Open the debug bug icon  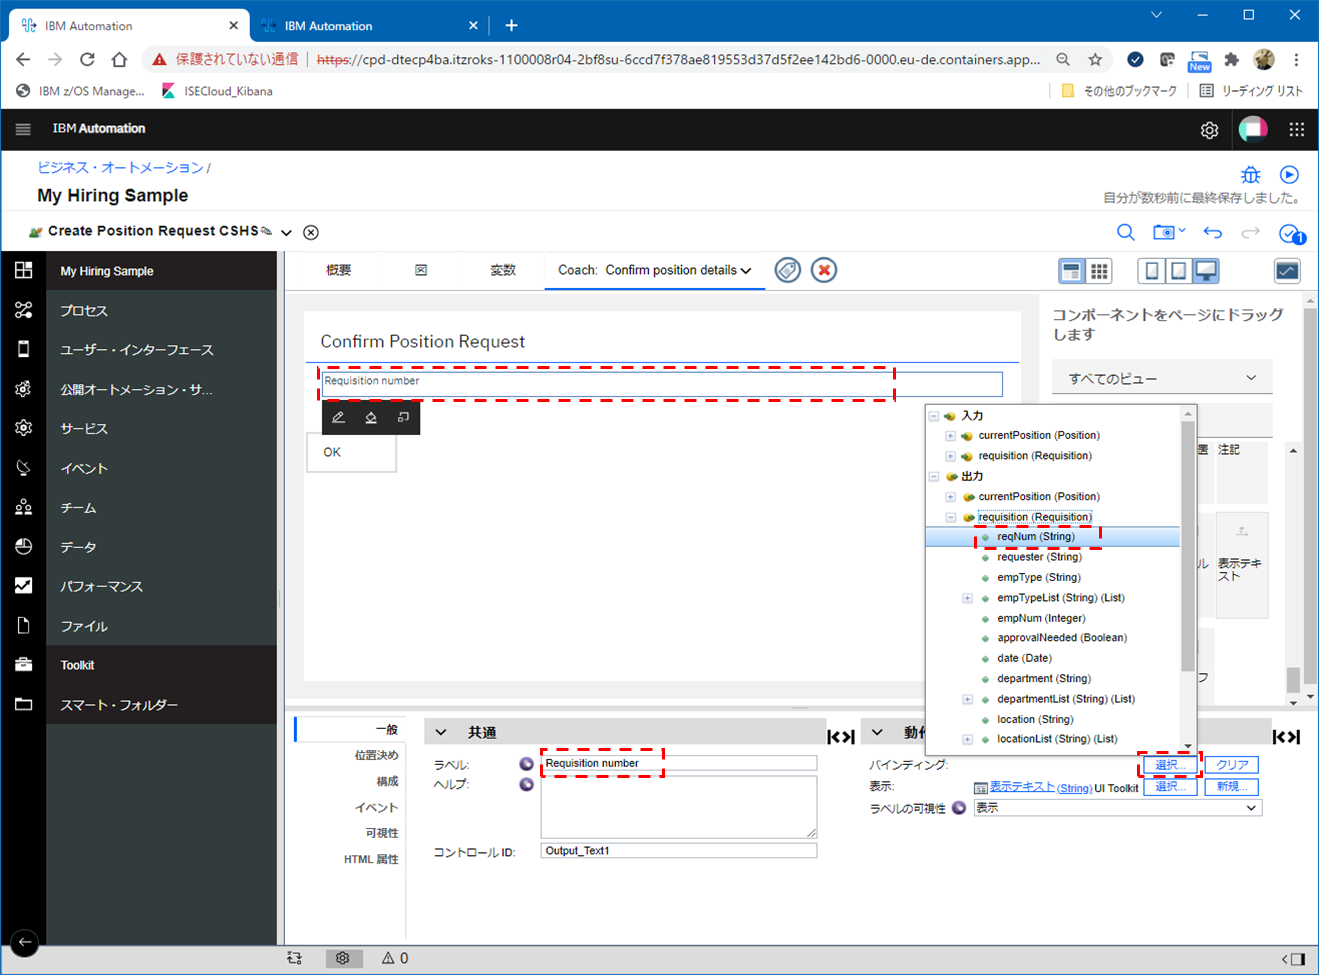point(1251,175)
